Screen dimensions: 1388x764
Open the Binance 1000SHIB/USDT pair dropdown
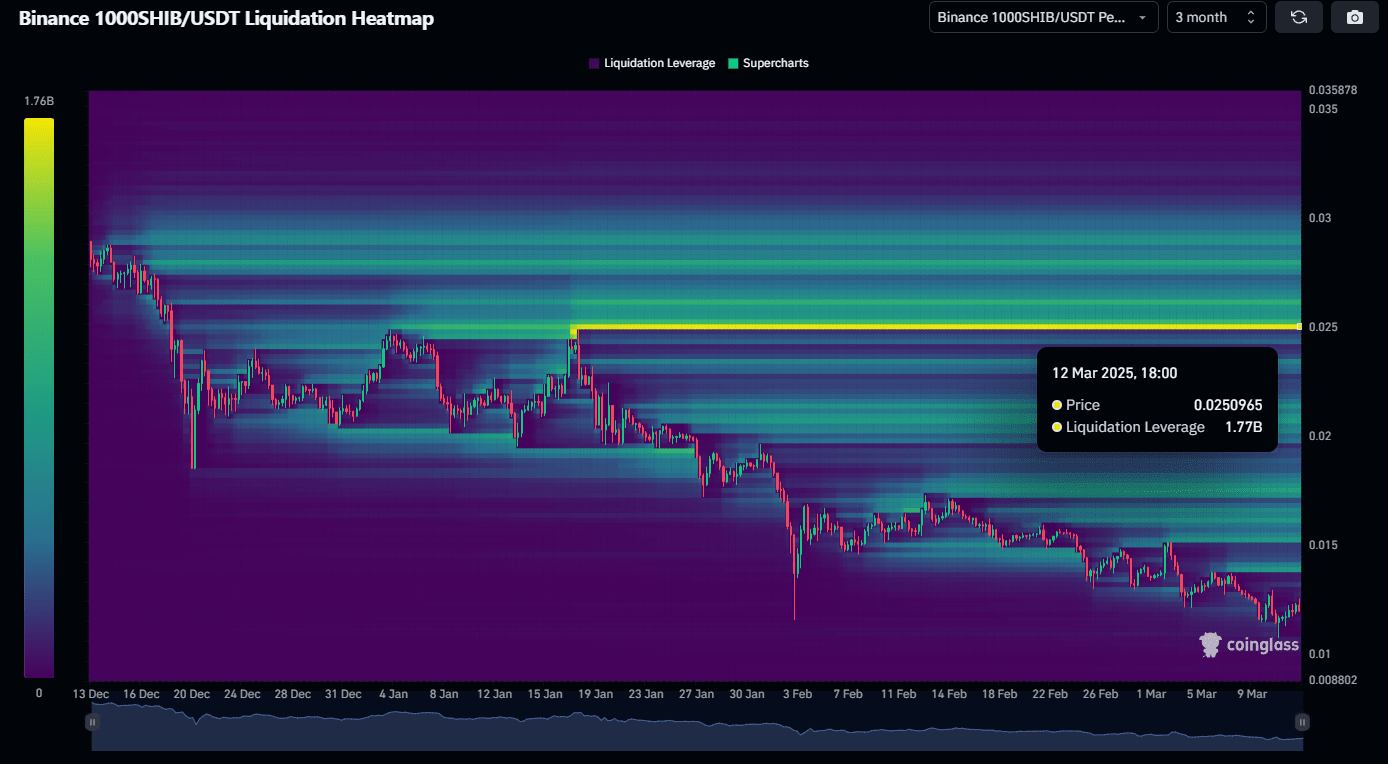click(1043, 17)
